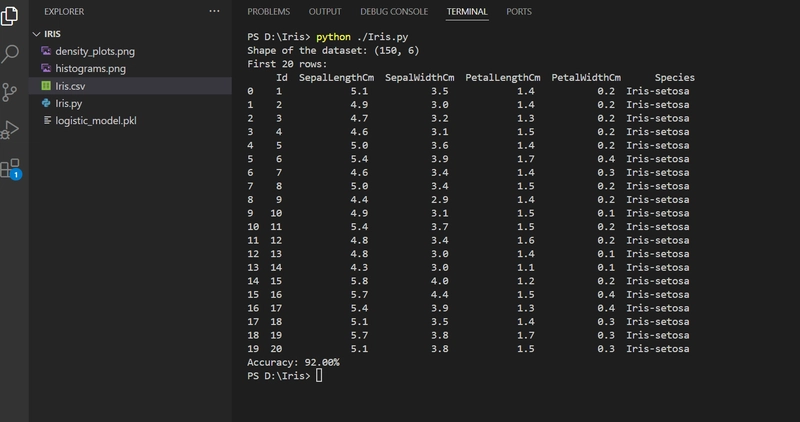Open the Search view icon
Screen dimensions: 800x422
click(10, 54)
